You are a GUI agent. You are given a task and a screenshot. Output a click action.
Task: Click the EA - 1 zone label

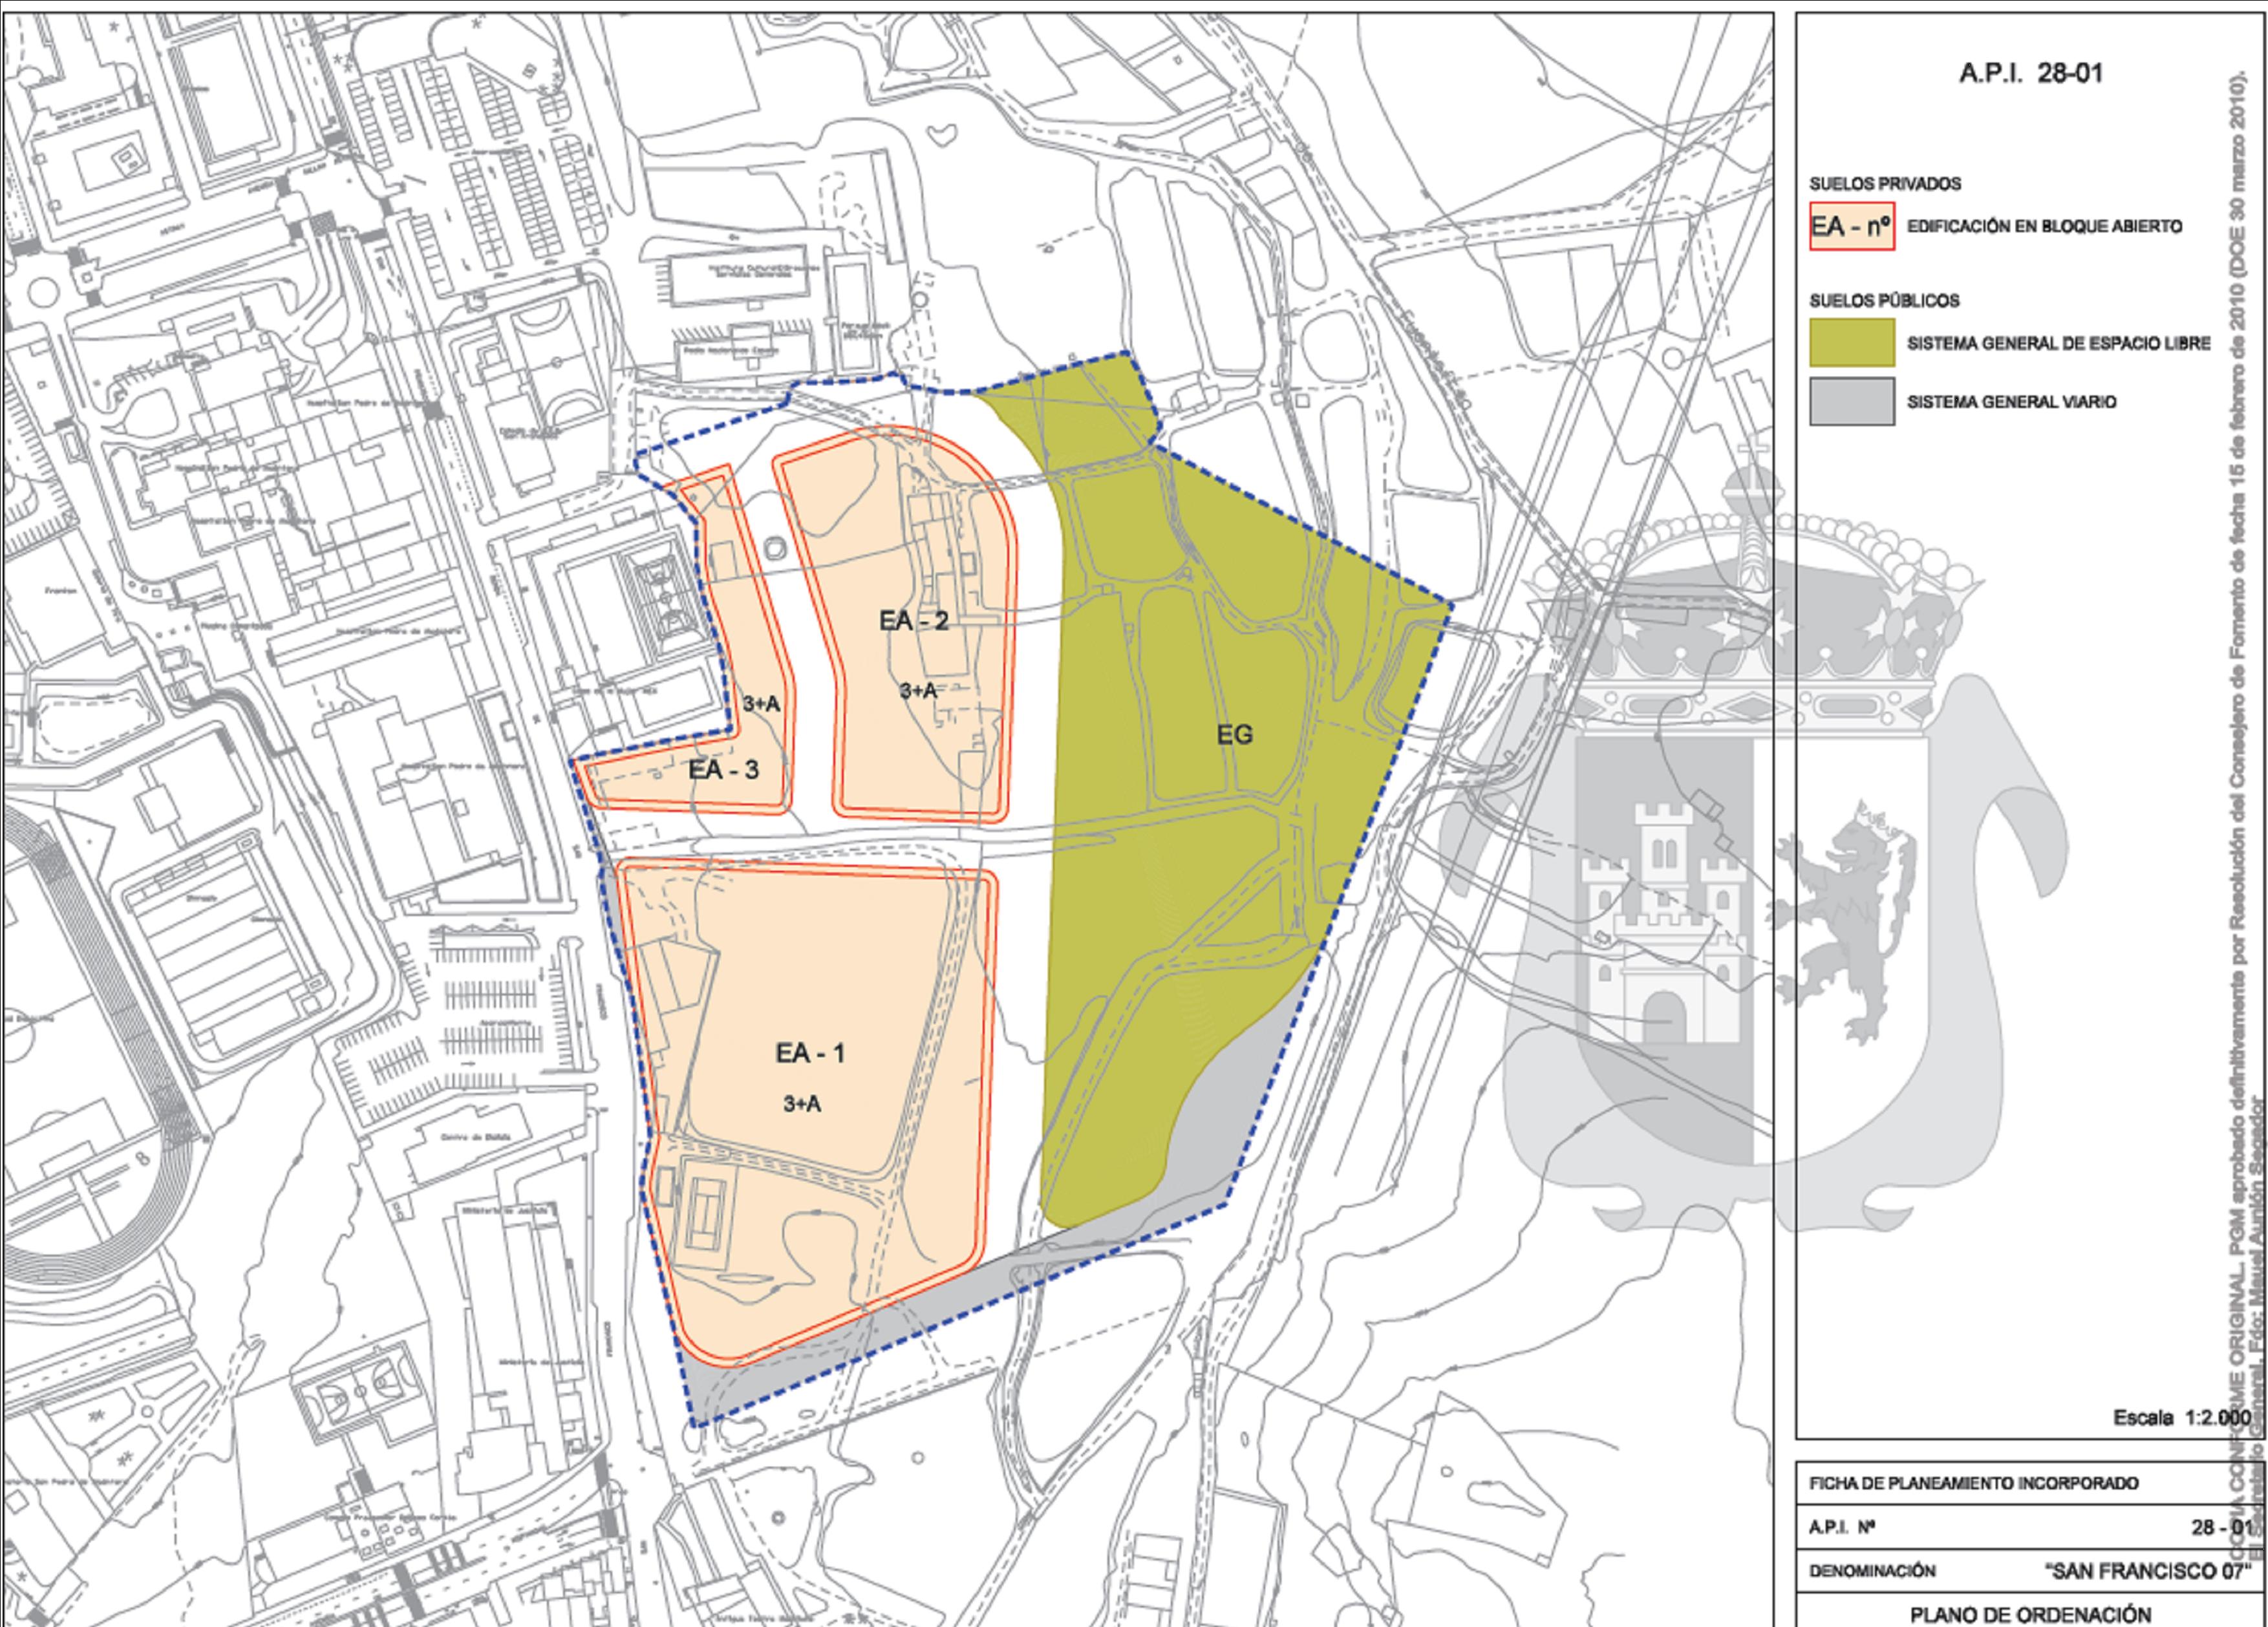click(810, 1053)
